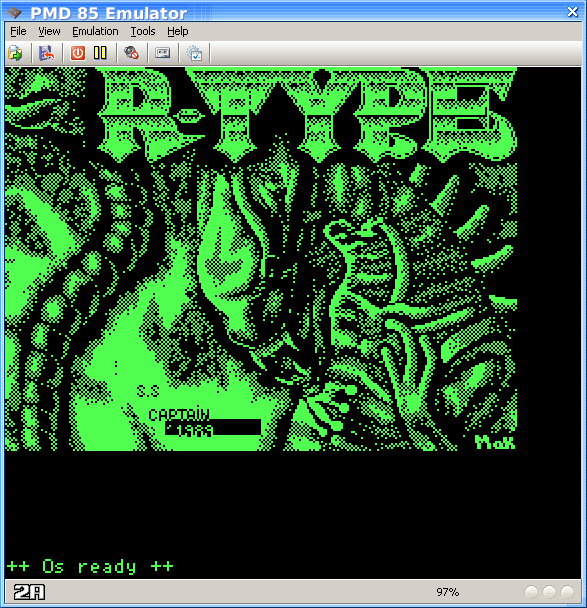587x608 pixels.
Task: Click the '++ Os ready ++' prompt text
Action: pos(90,567)
